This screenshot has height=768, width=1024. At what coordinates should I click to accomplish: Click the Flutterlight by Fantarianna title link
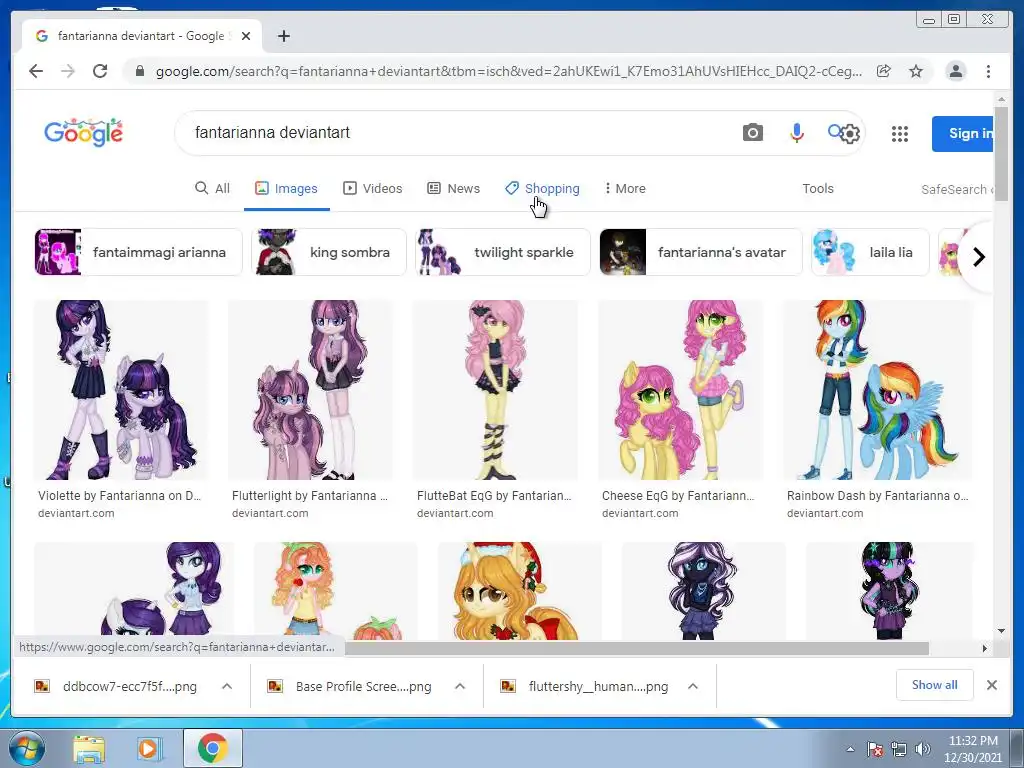pyautogui.click(x=310, y=496)
